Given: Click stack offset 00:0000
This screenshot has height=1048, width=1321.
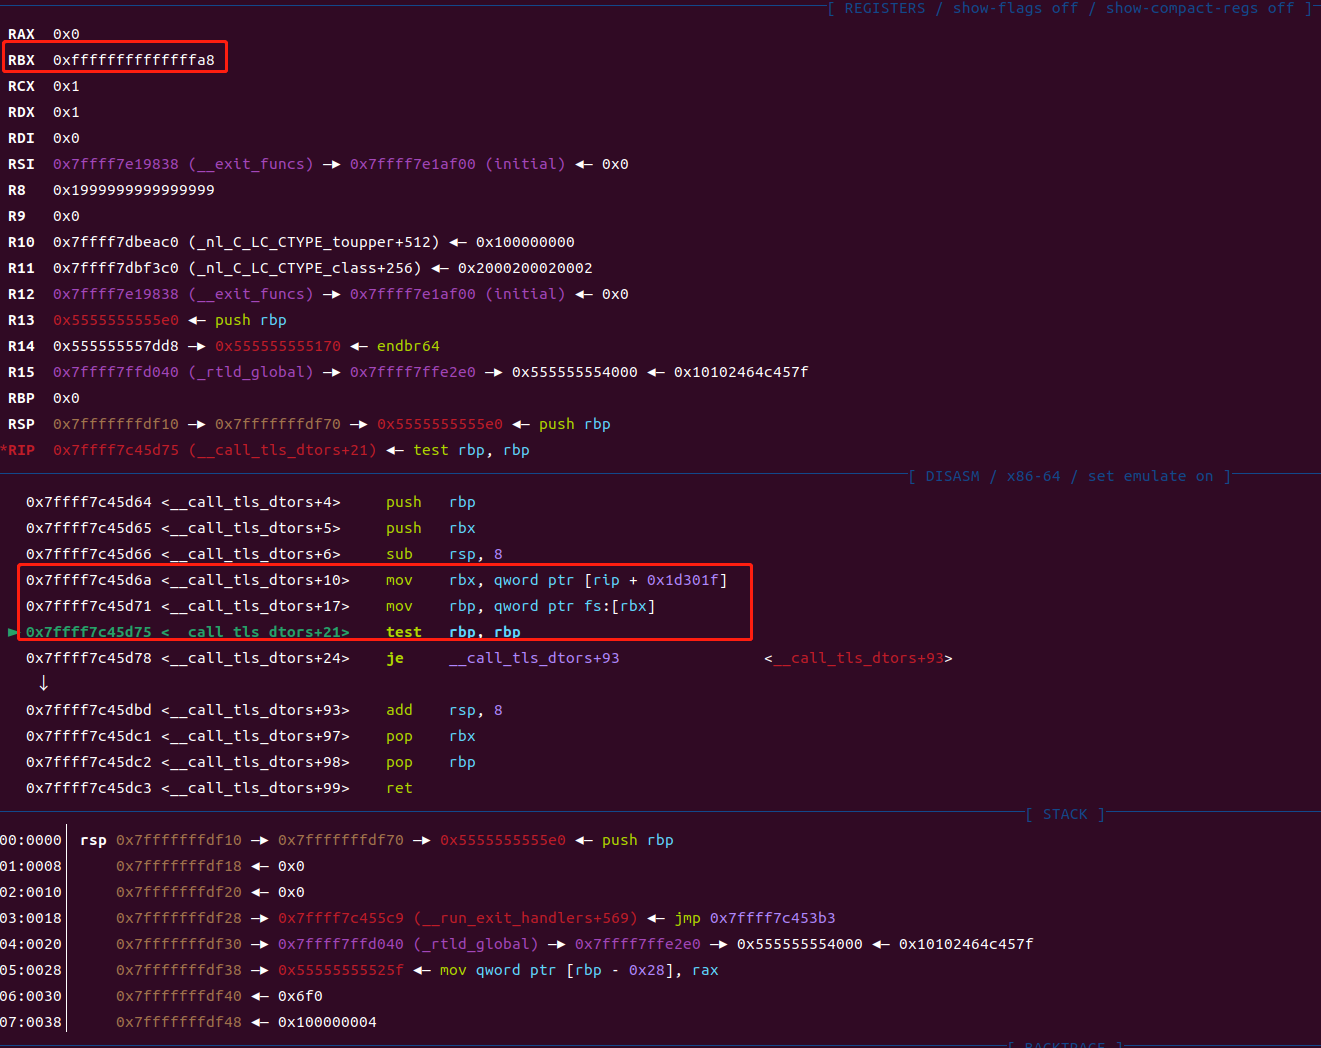Looking at the screenshot, I should point(31,840).
